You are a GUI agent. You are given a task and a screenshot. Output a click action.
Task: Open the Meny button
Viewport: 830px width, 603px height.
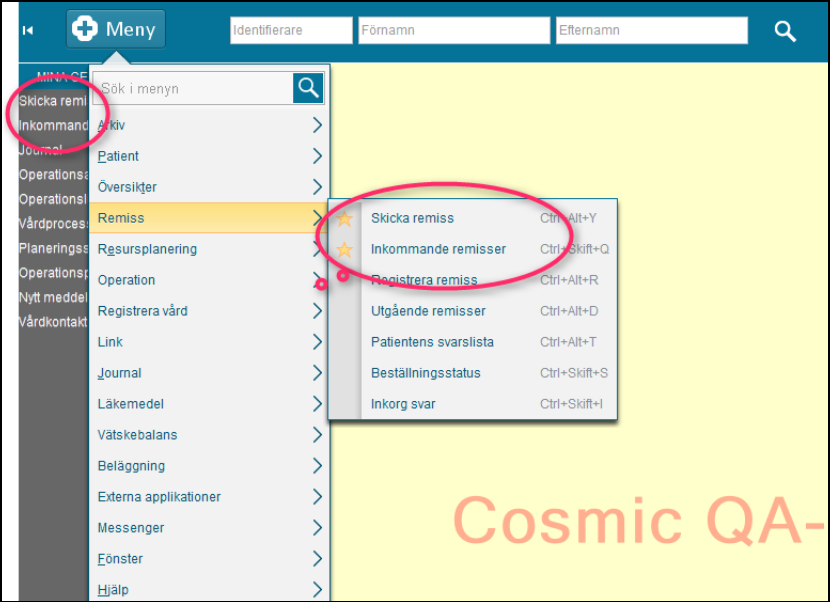tap(116, 29)
